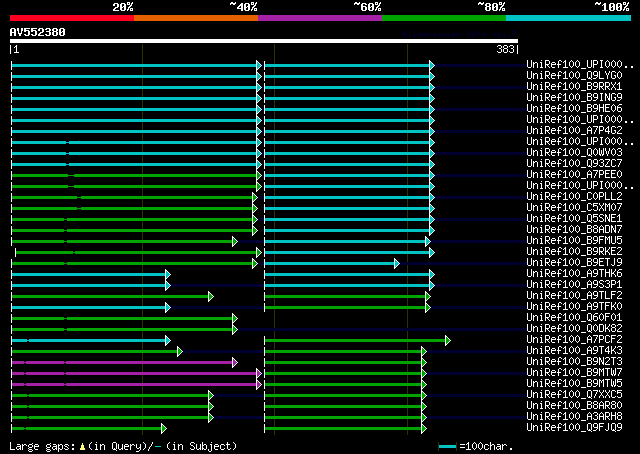
Task: Select the UniRef100_A9T4K3 label
Action: tap(574, 351)
